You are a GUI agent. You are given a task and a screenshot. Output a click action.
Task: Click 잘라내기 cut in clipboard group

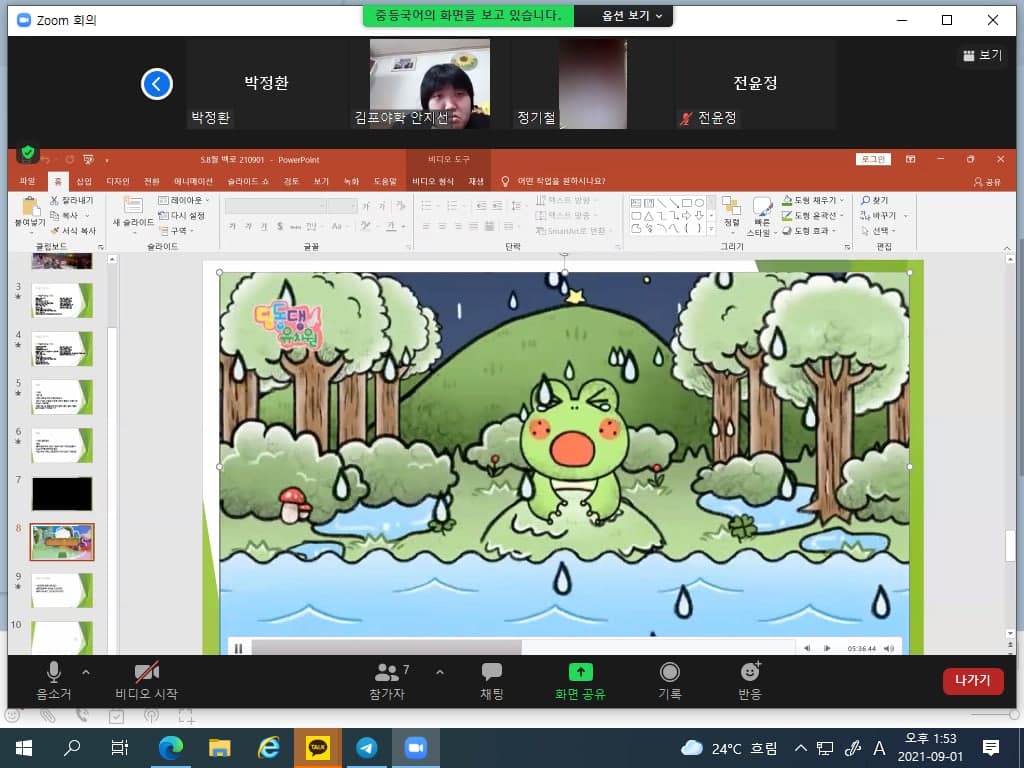[x=72, y=200]
